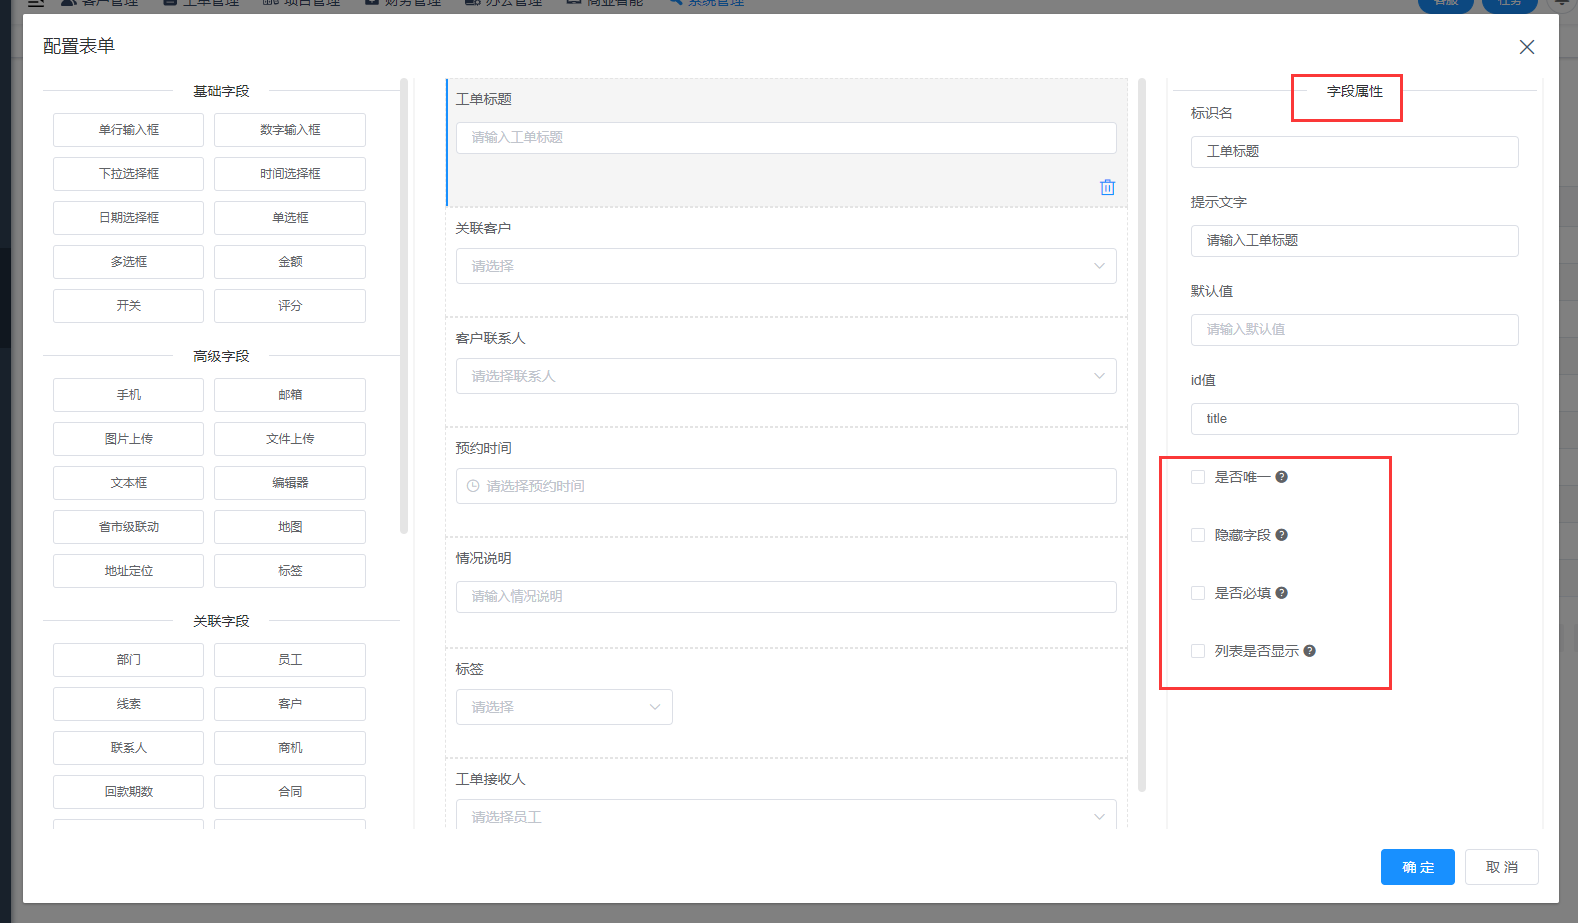This screenshot has height=923, width=1578.
Task: Check the 隐藏字段 checkbox
Action: point(1198,535)
